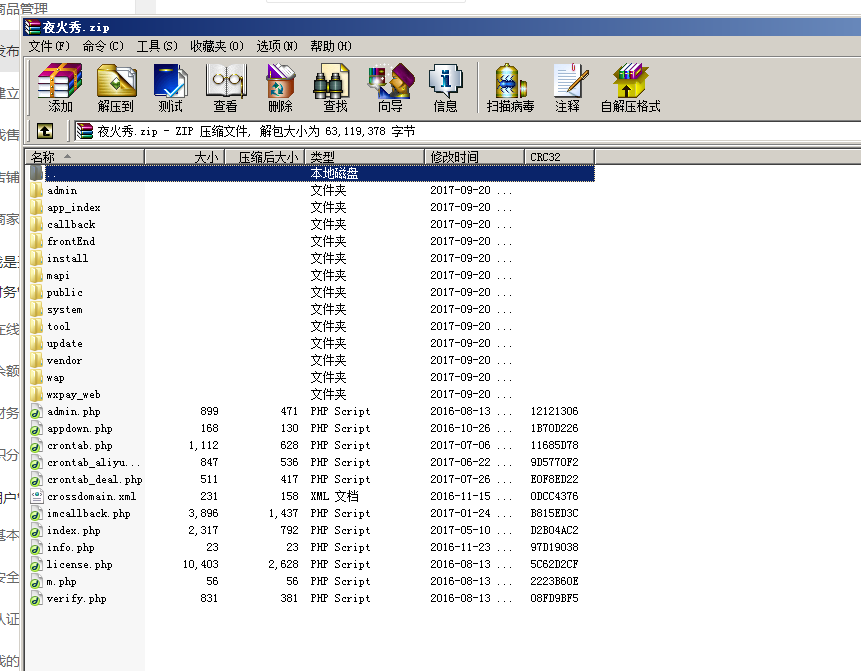The image size is (861, 671).
Task: Click the Test (测试) archive icon
Action: [x=170, y=87]
